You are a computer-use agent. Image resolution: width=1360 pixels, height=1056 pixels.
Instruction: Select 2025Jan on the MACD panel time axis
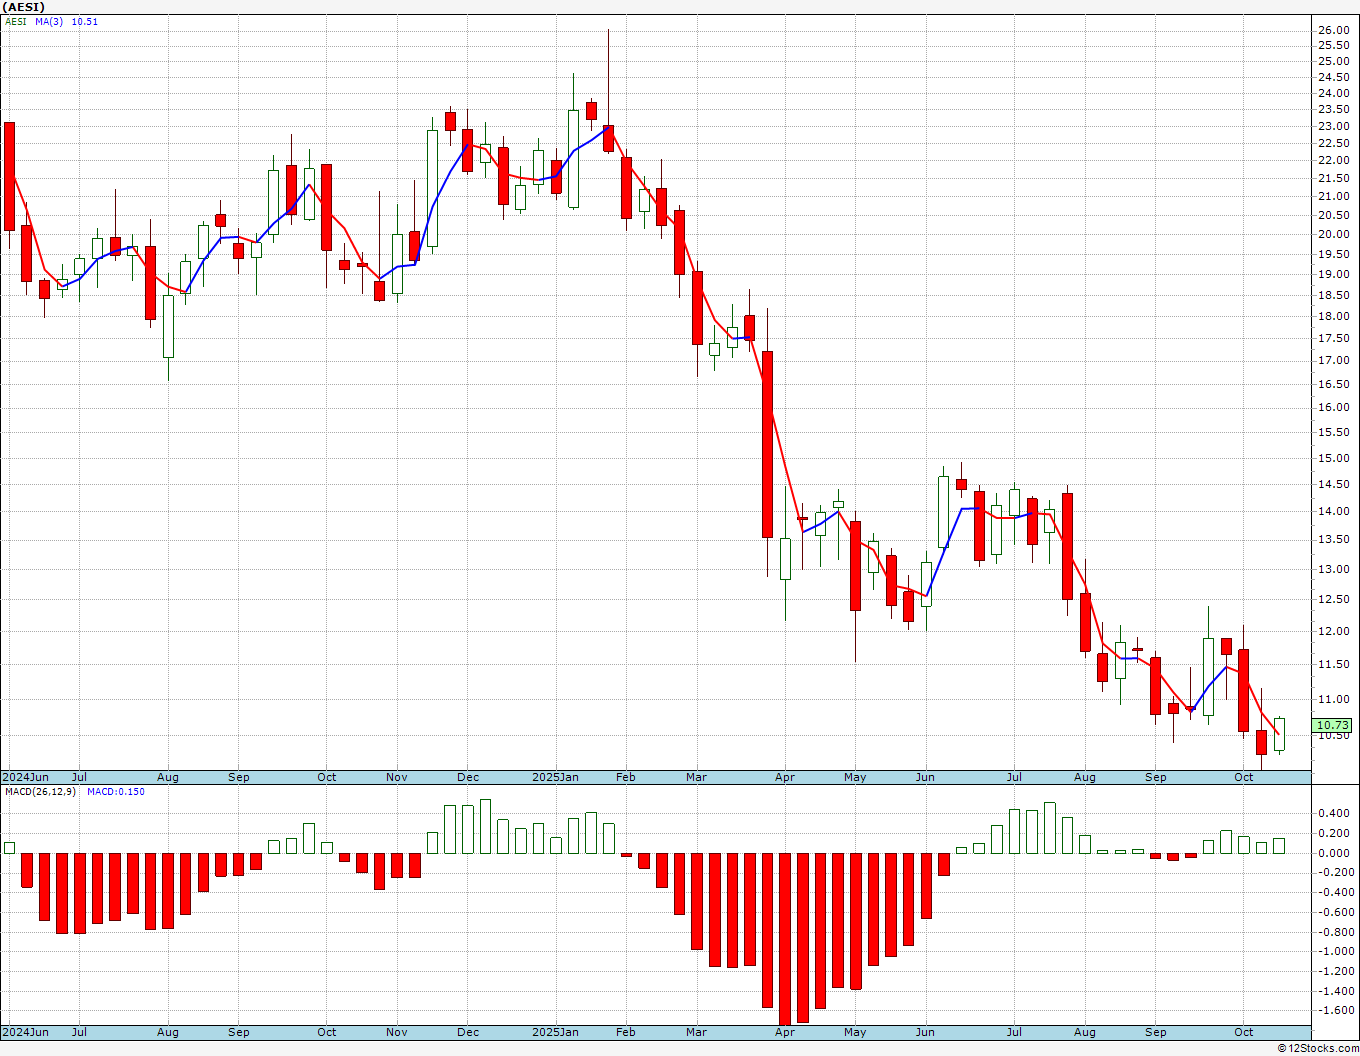555,1032
